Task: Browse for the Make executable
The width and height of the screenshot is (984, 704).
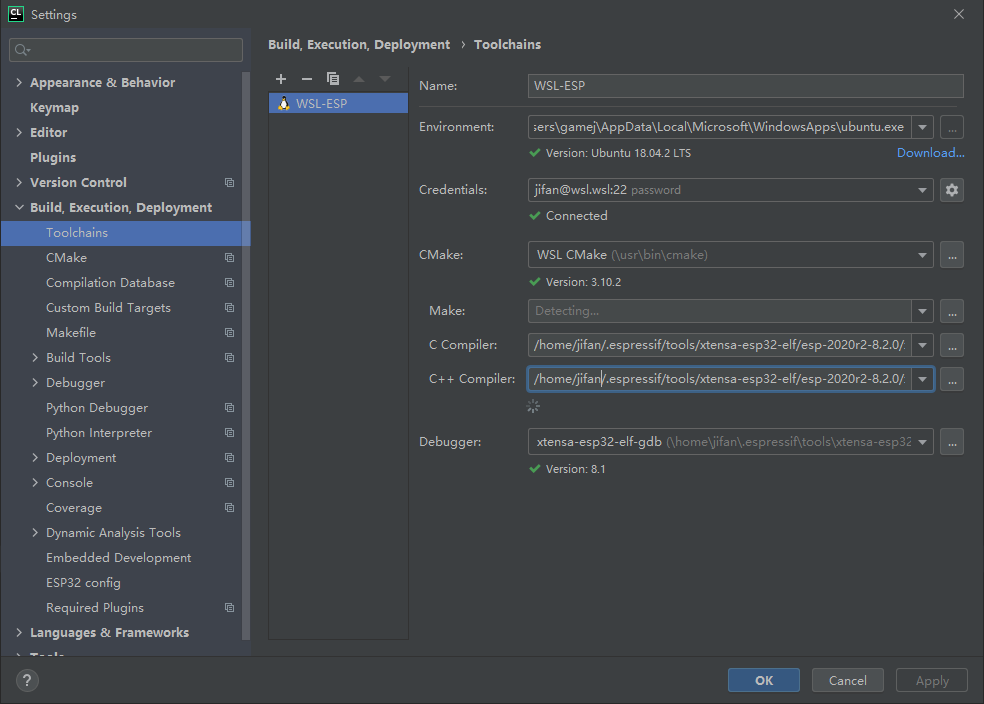Action: click(x=951, y=311)
